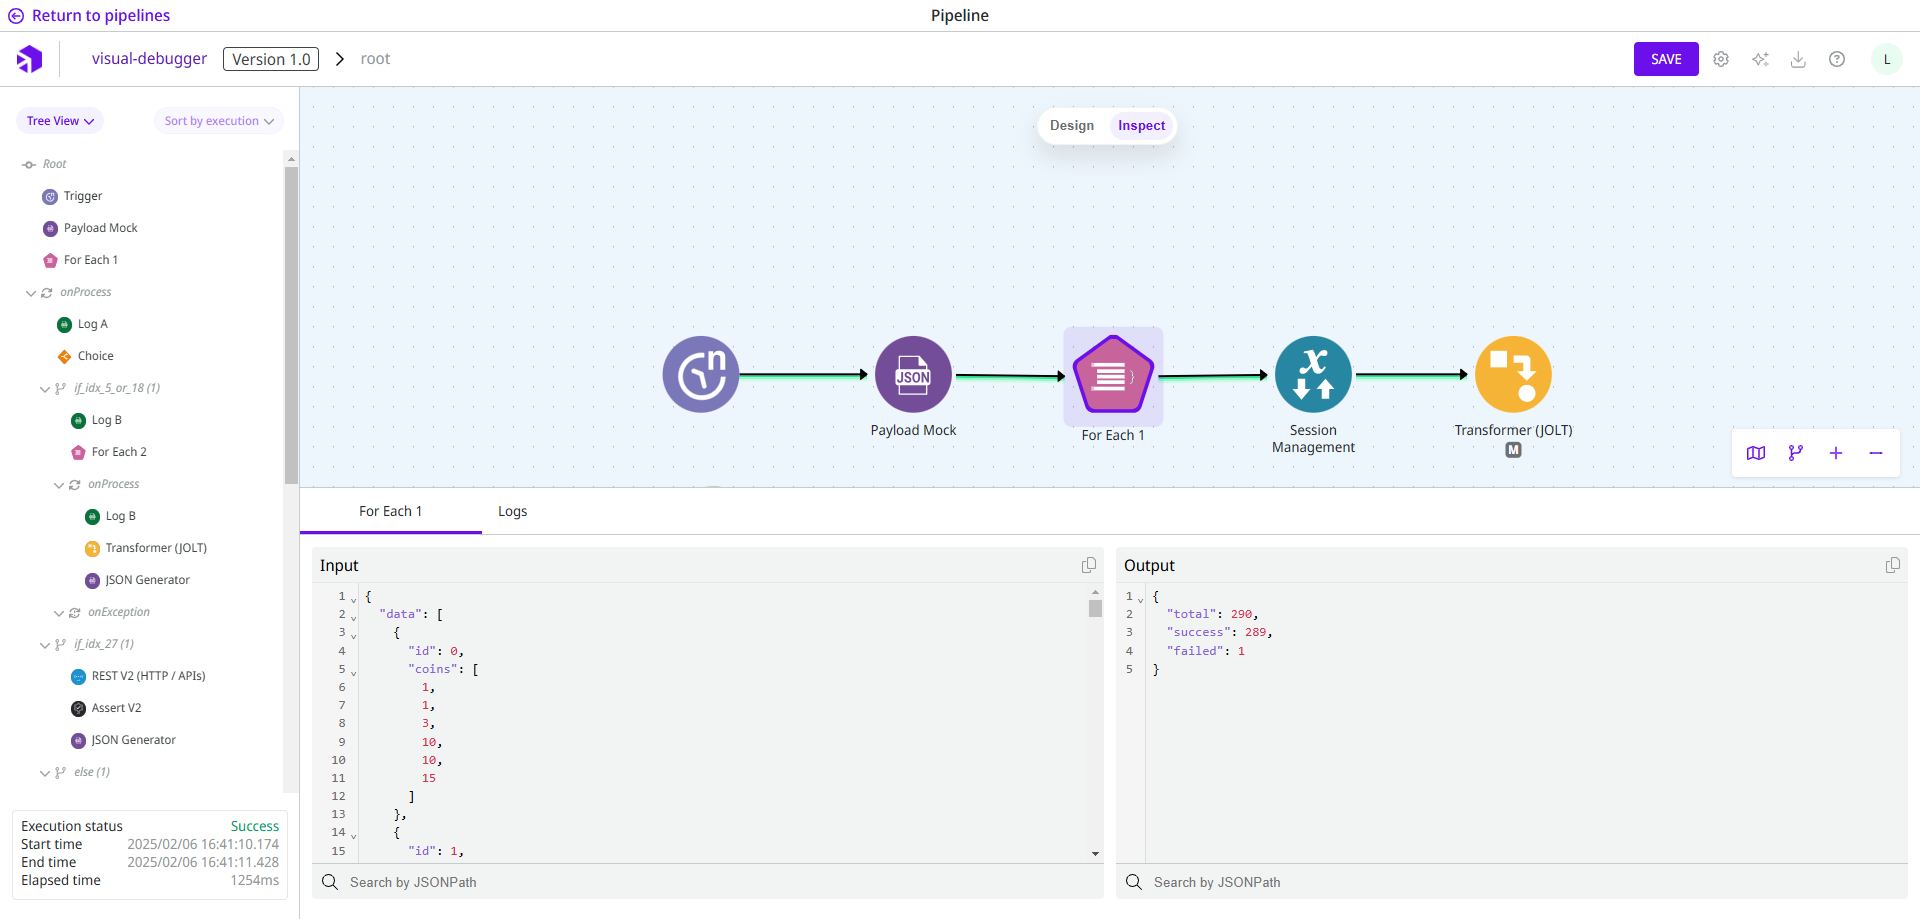Open Sort by execution dropdown
Viewport: 1920px width, 919px height.
218,121
